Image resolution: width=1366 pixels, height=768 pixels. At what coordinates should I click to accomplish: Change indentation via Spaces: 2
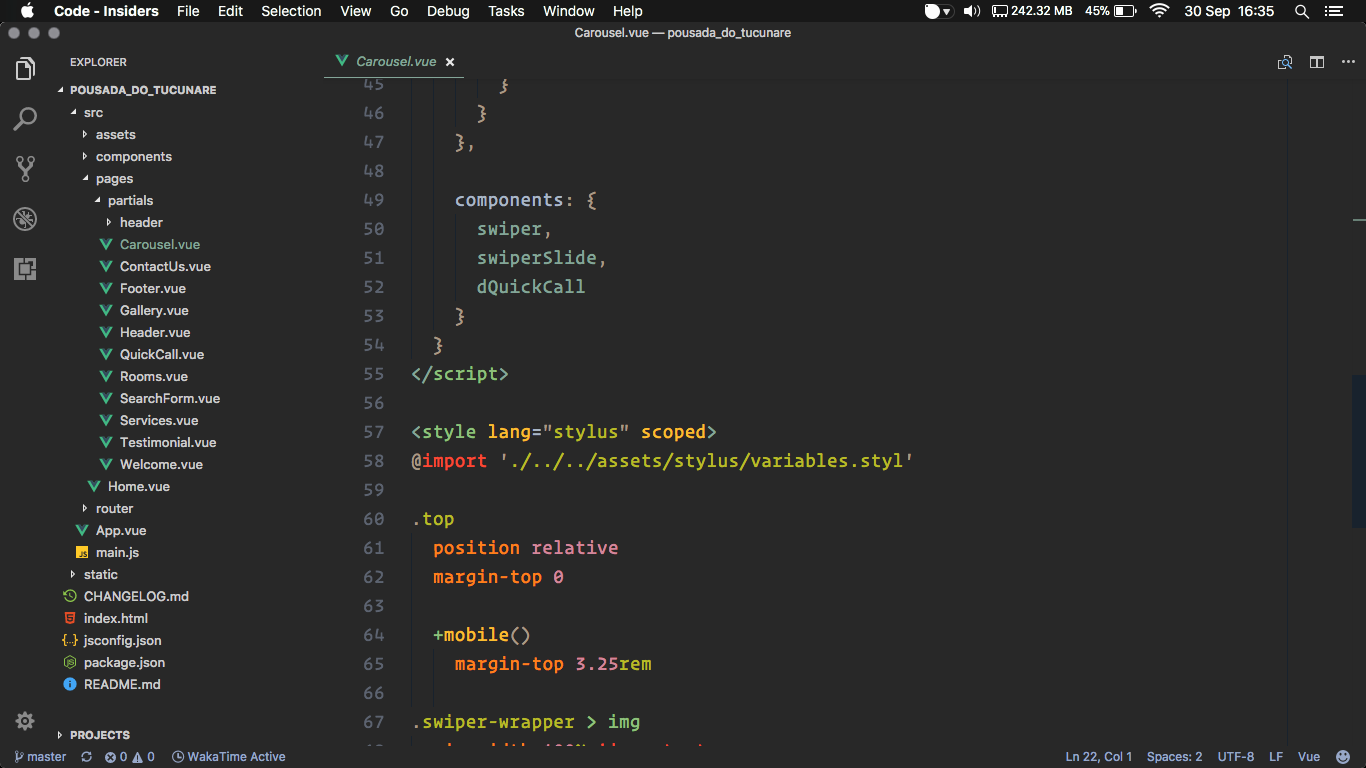tap(1175, 757)
